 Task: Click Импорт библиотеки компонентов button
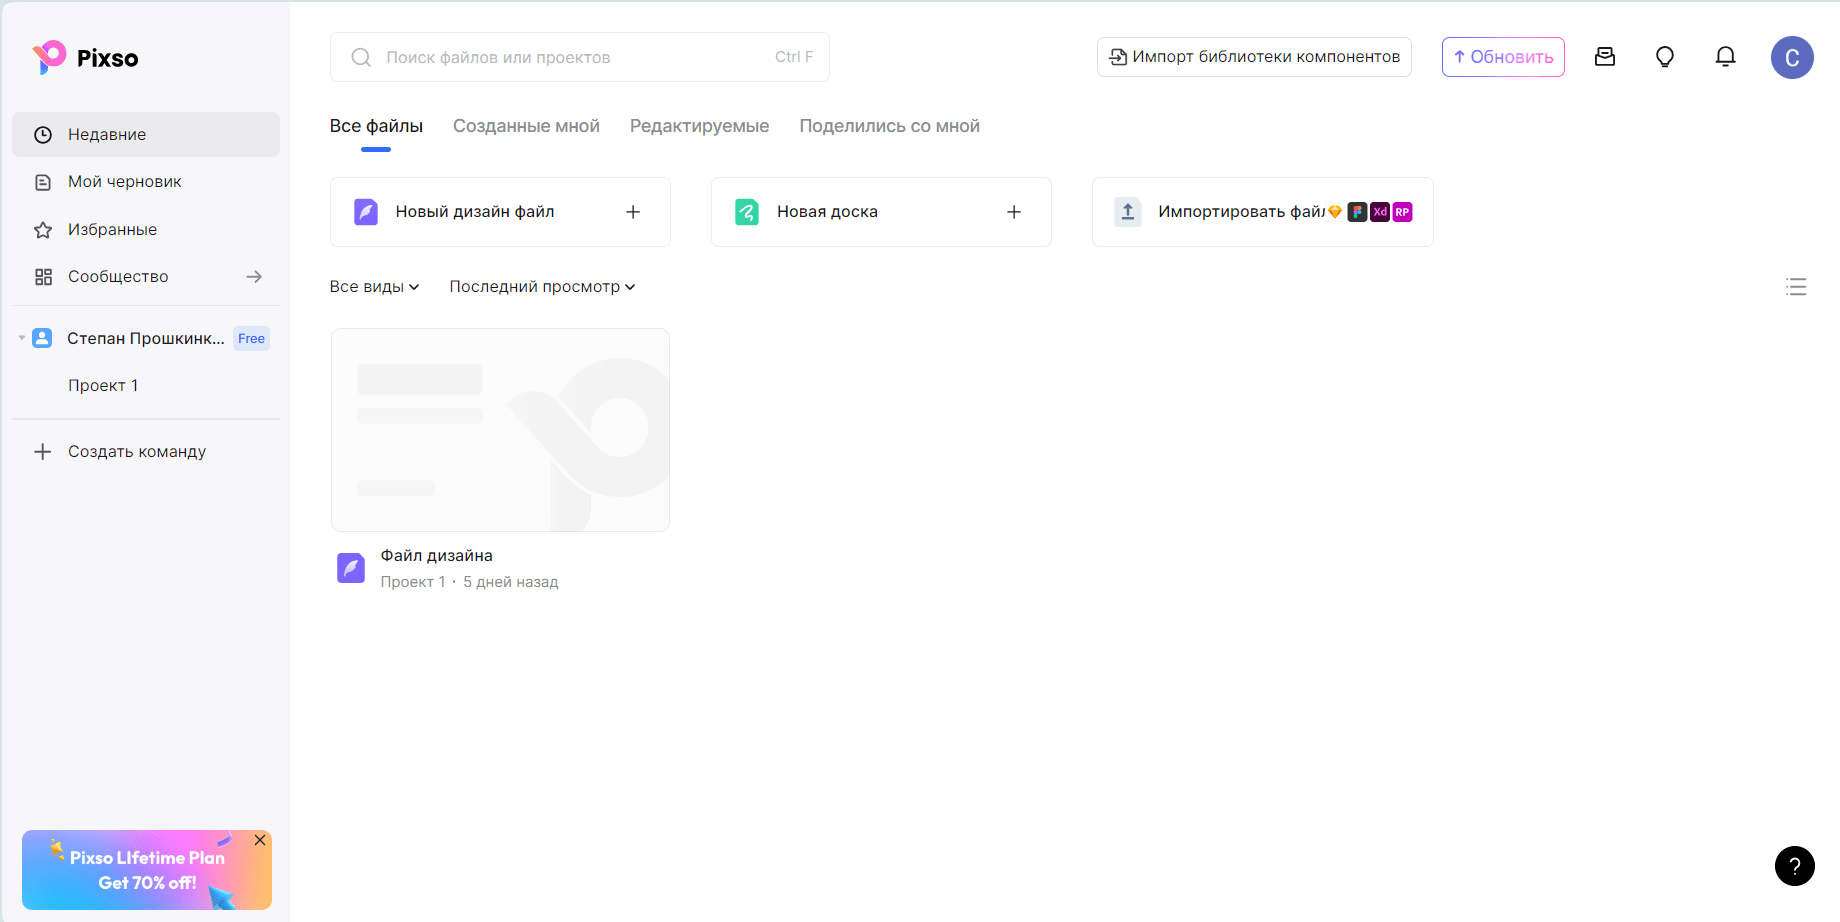1254,57
